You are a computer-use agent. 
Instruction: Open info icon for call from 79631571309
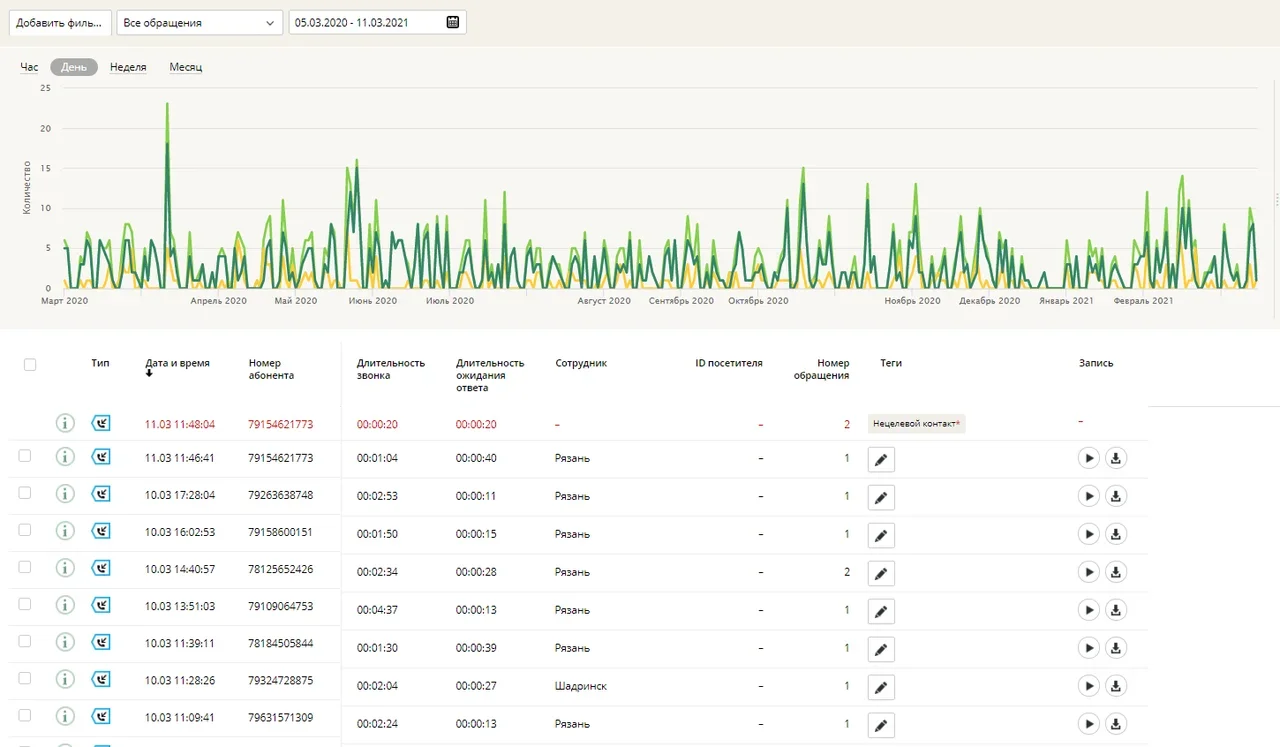(x=65, y=716)
